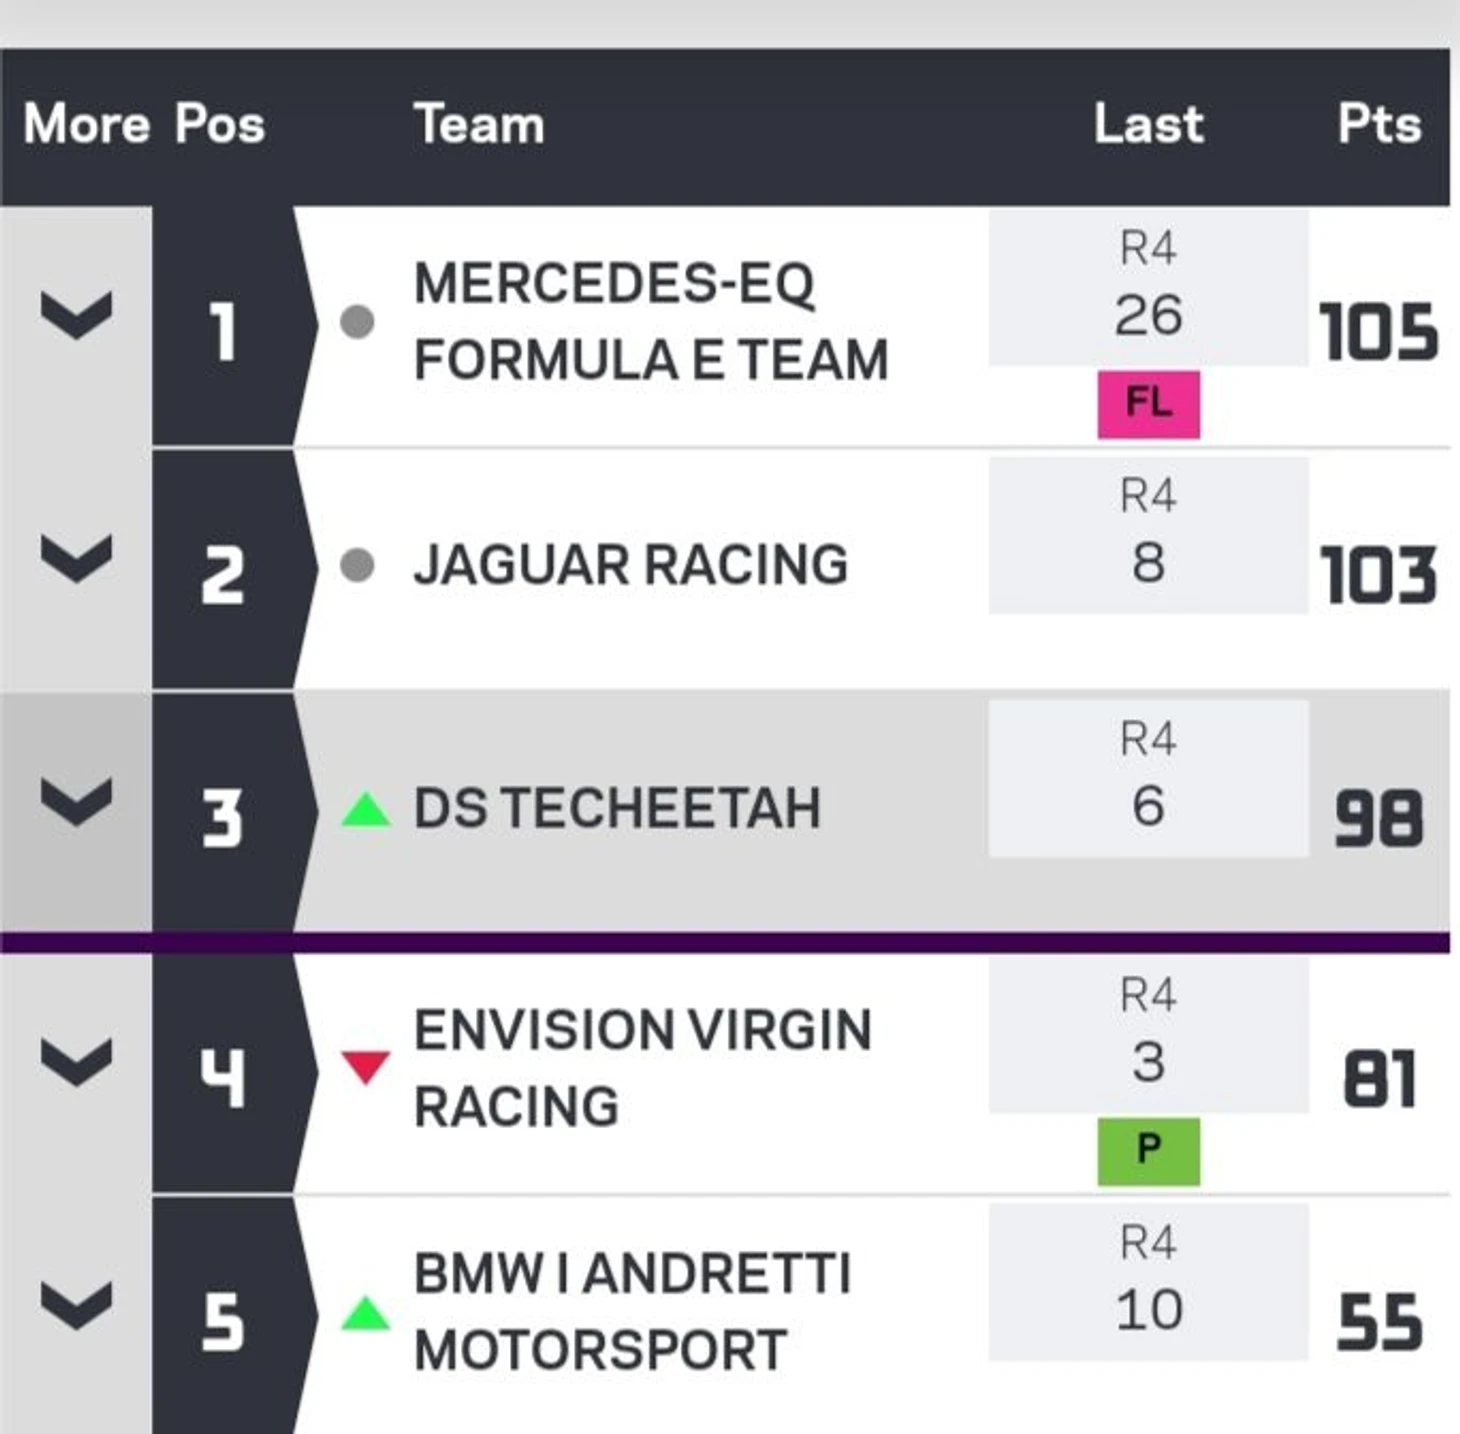This screenshot has width=1460, height=1434.
Task: Click grey dot indicator beside Jaguar Racing
Action: point(357,565)
